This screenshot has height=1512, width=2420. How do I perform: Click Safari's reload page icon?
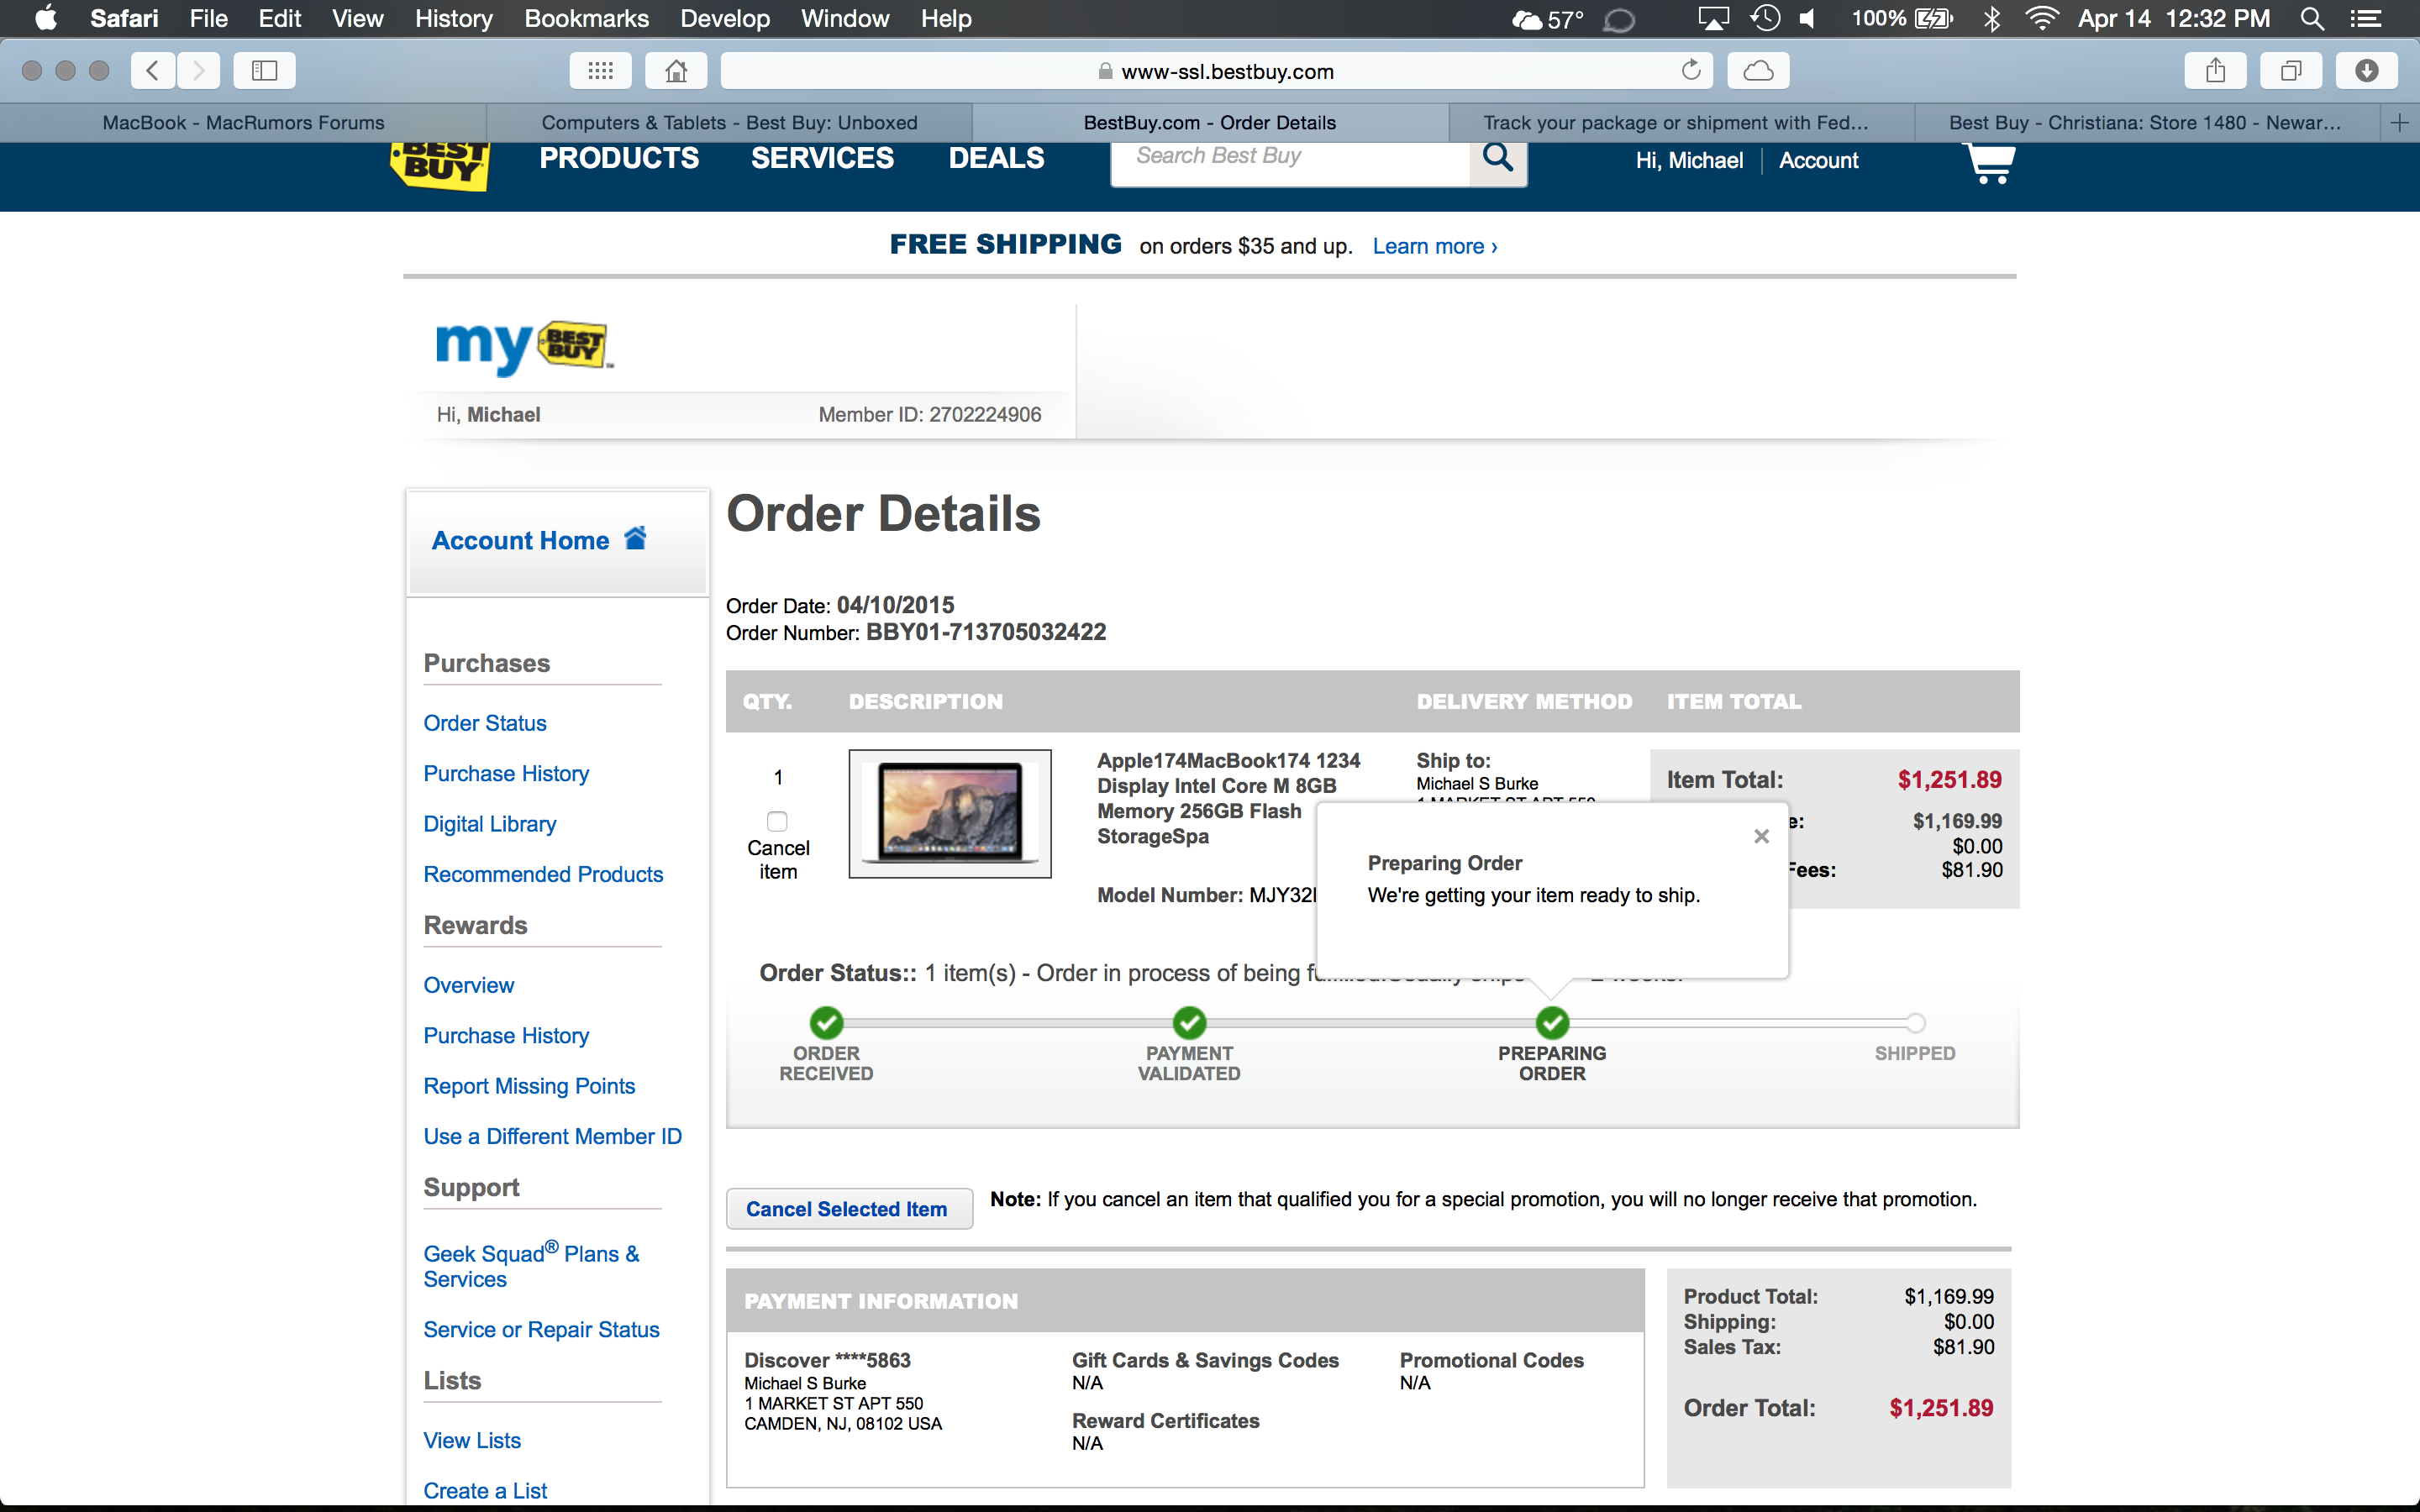pos(1691,70)
